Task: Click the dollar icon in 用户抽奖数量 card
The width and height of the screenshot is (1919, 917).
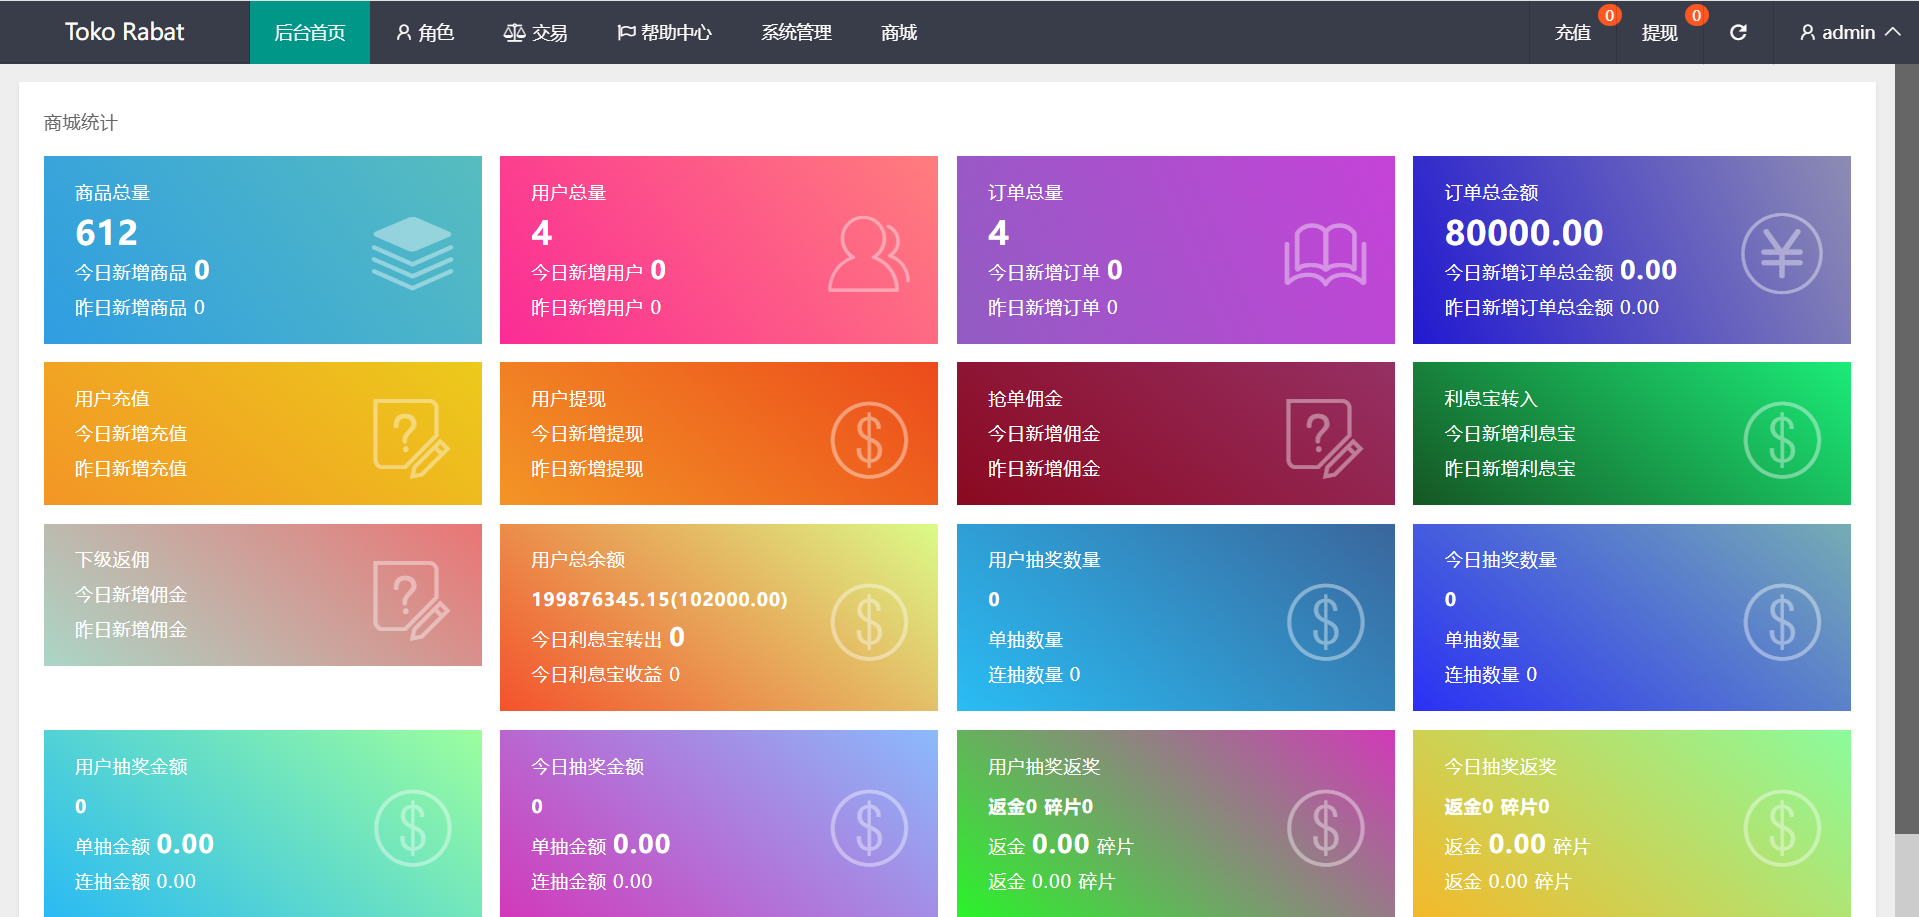Action: click(x=1325, y=622)
